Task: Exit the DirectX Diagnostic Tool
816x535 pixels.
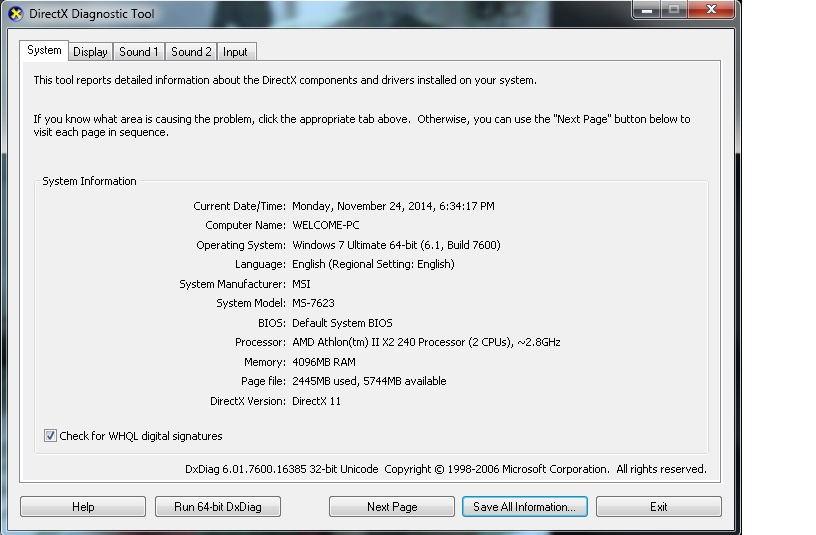Action: tap(658, 507)
